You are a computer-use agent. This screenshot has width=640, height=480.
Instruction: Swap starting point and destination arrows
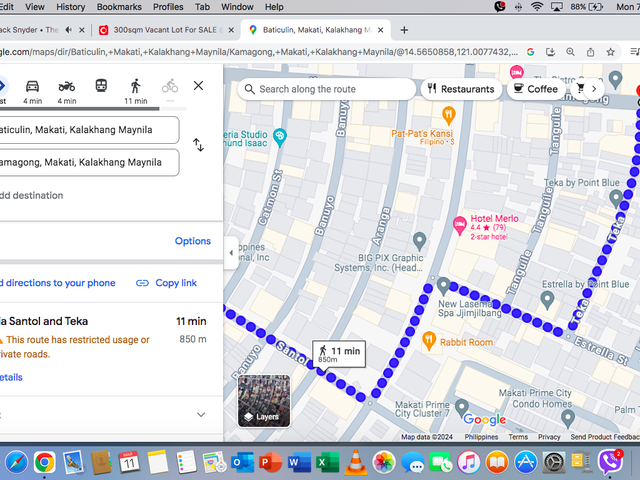click(198, 145)
